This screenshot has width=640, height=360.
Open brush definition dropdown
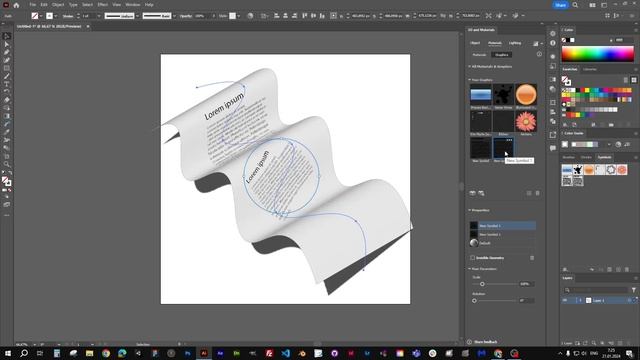pos(174,16)
